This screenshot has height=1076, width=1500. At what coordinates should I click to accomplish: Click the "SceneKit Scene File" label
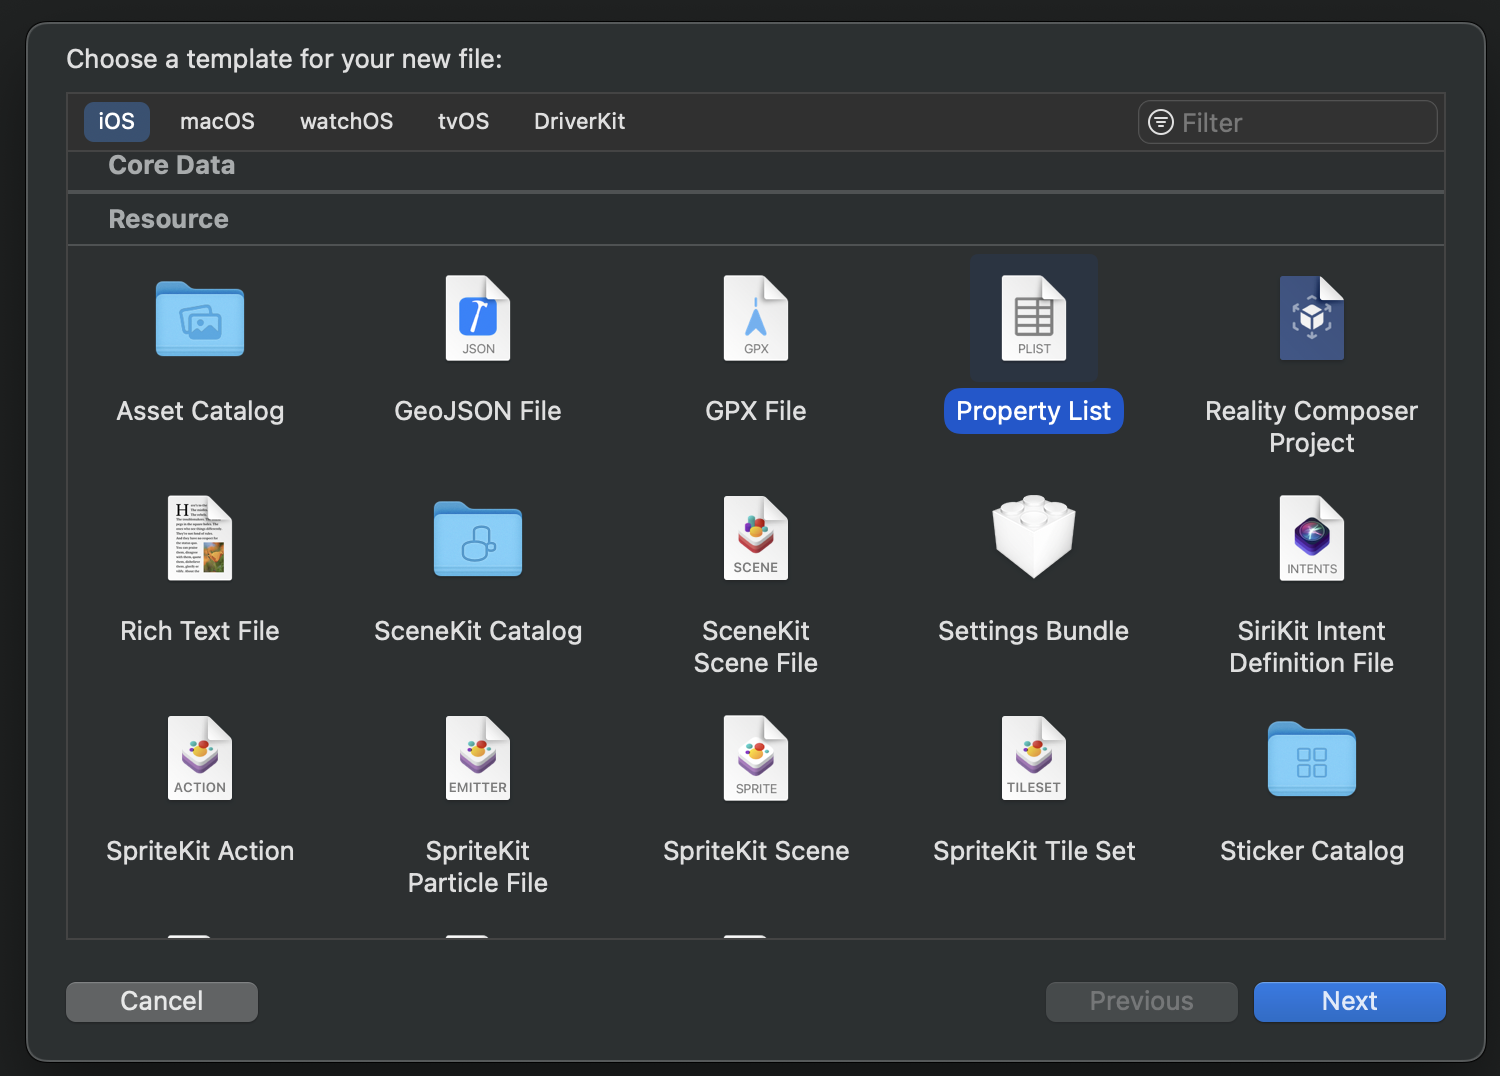756,647
